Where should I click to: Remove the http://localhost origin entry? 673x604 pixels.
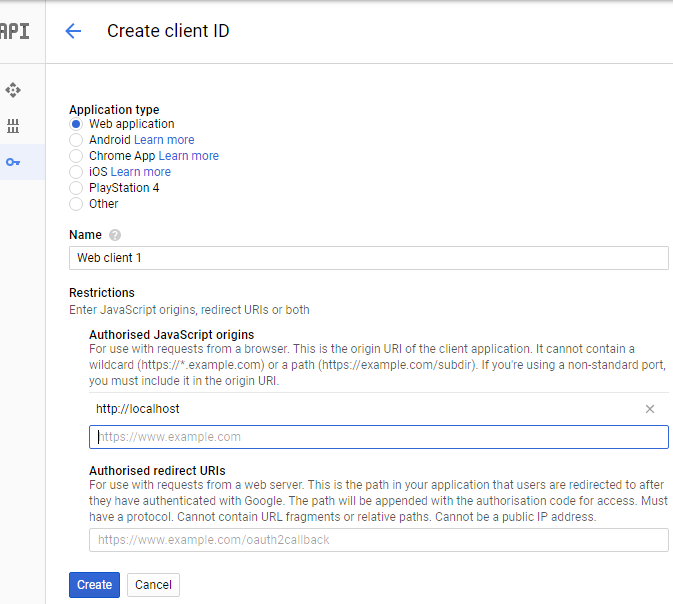point(650,409)
